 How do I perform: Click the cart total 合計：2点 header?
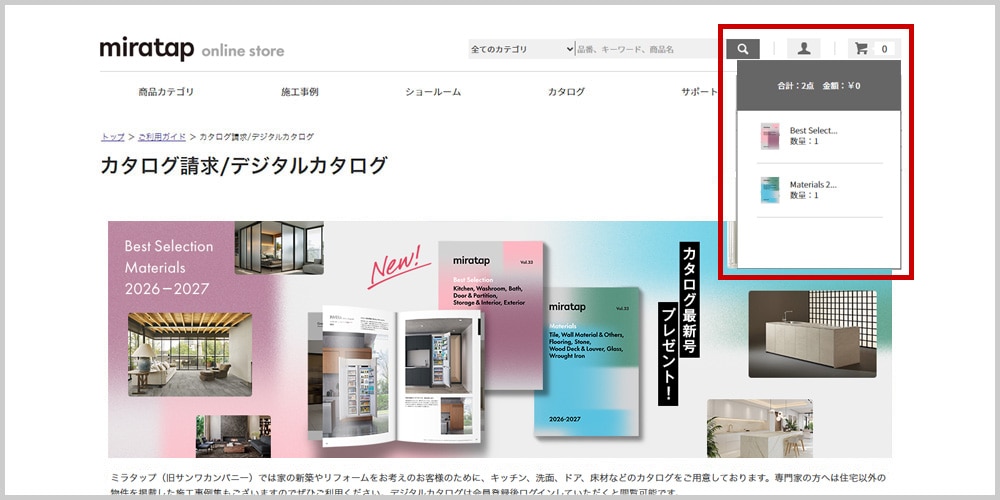pos(819,85)
